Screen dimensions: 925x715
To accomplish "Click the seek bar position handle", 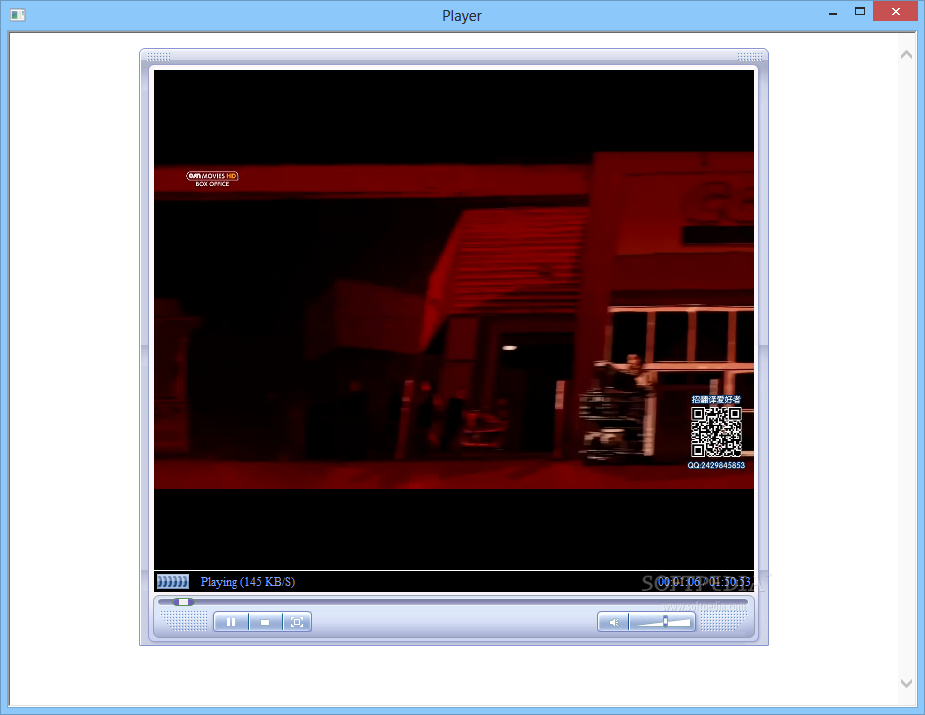I will tap(183, 602).
